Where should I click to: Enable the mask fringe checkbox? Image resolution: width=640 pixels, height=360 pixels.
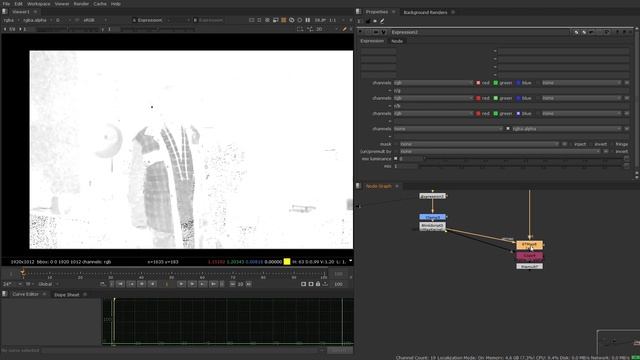pos(612,144)
